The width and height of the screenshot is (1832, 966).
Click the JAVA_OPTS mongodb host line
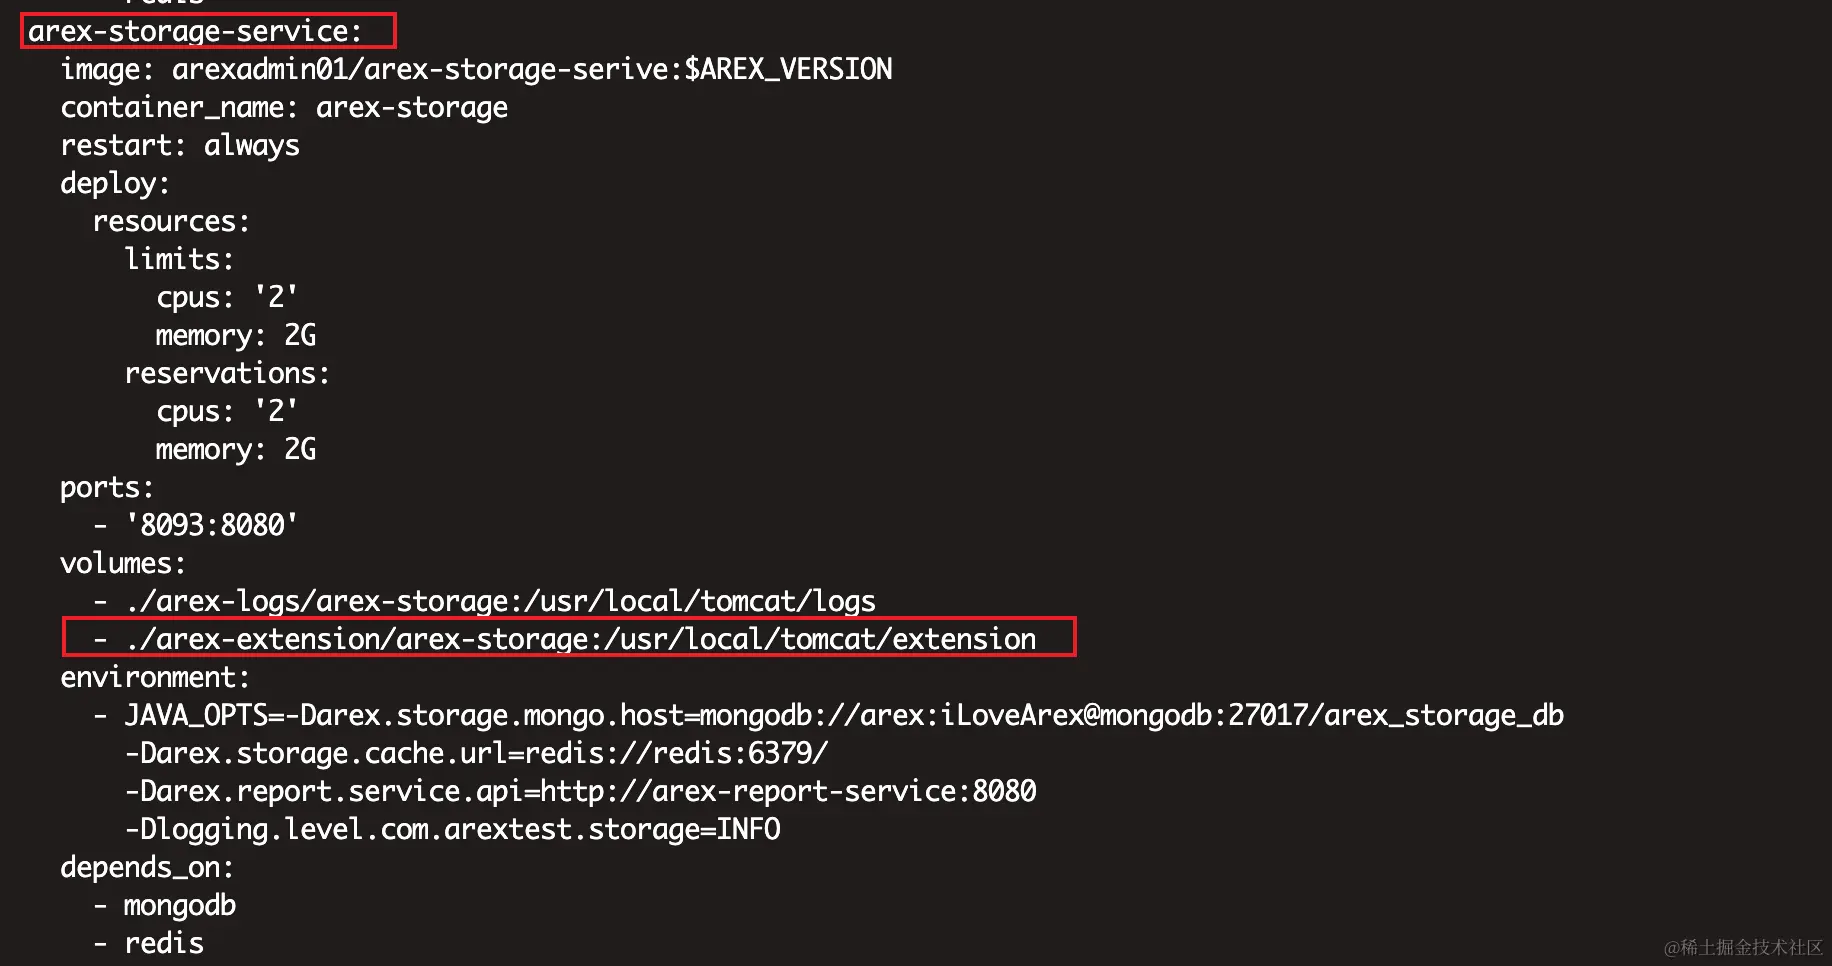coord(843,715)
